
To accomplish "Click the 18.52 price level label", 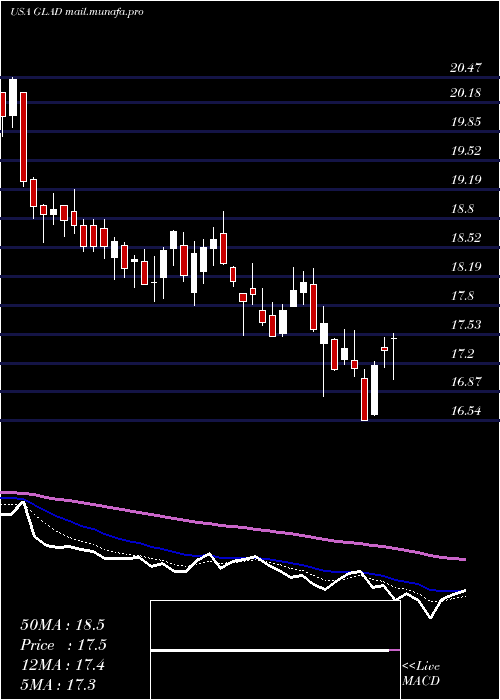I will [x=466, y=238].
